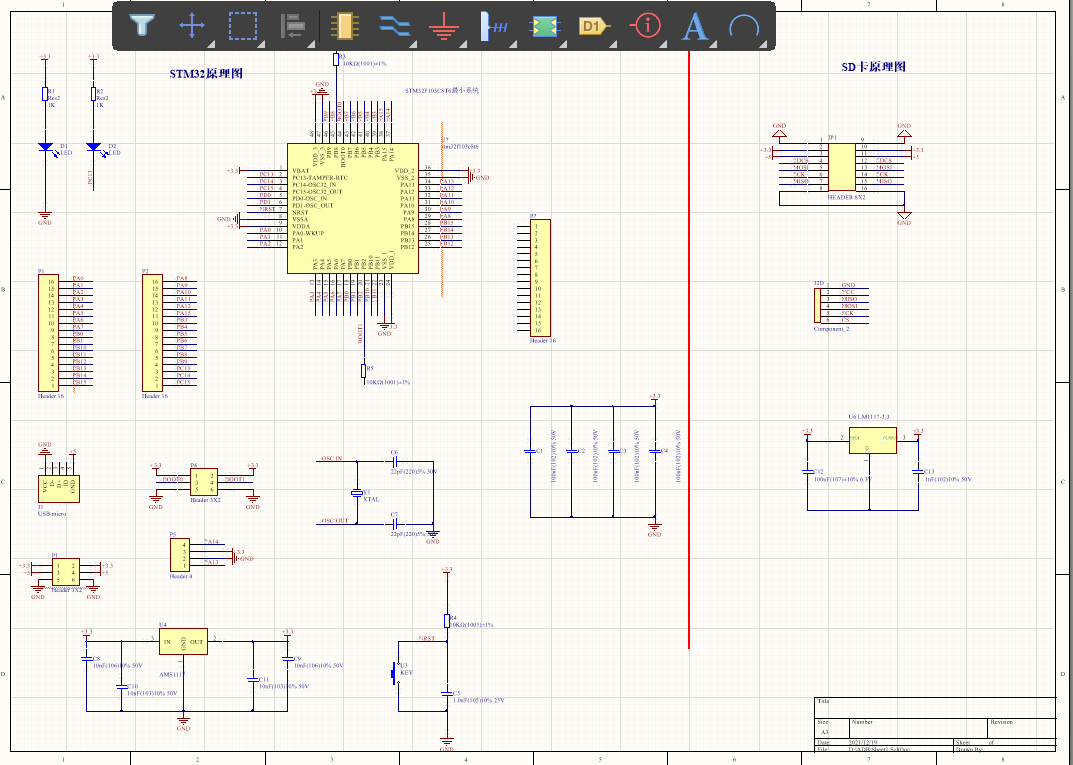Pick the GND power port tool
Image resolution: width=1073 pixels, height=765 pixels.
click(x=444, y=27)
